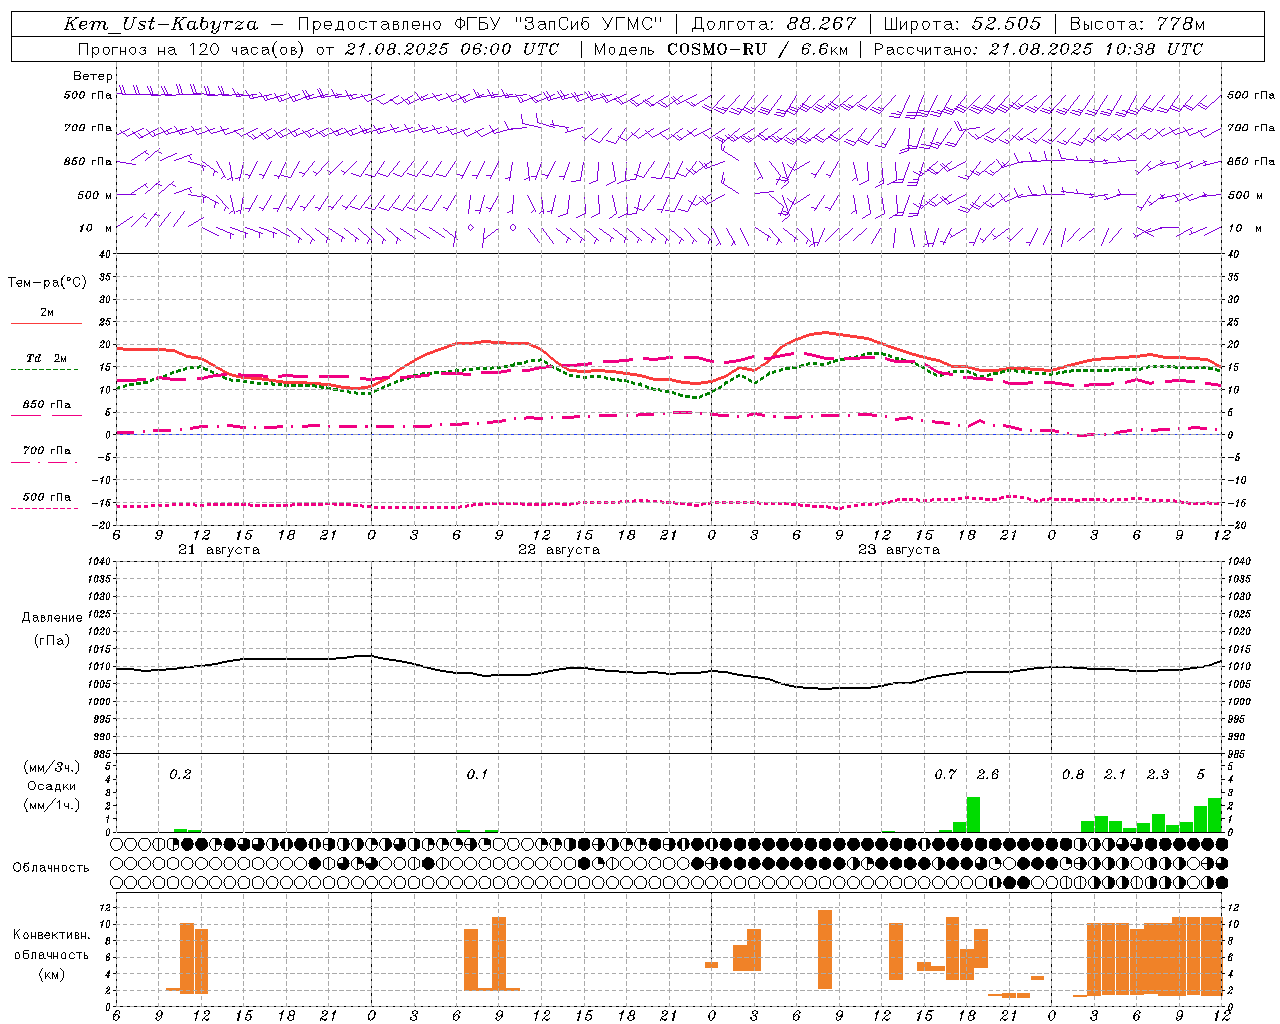This screenshot has width=1280, height=1024.
Task: Click the Td 2м dew point legend label
Action: 46,358
